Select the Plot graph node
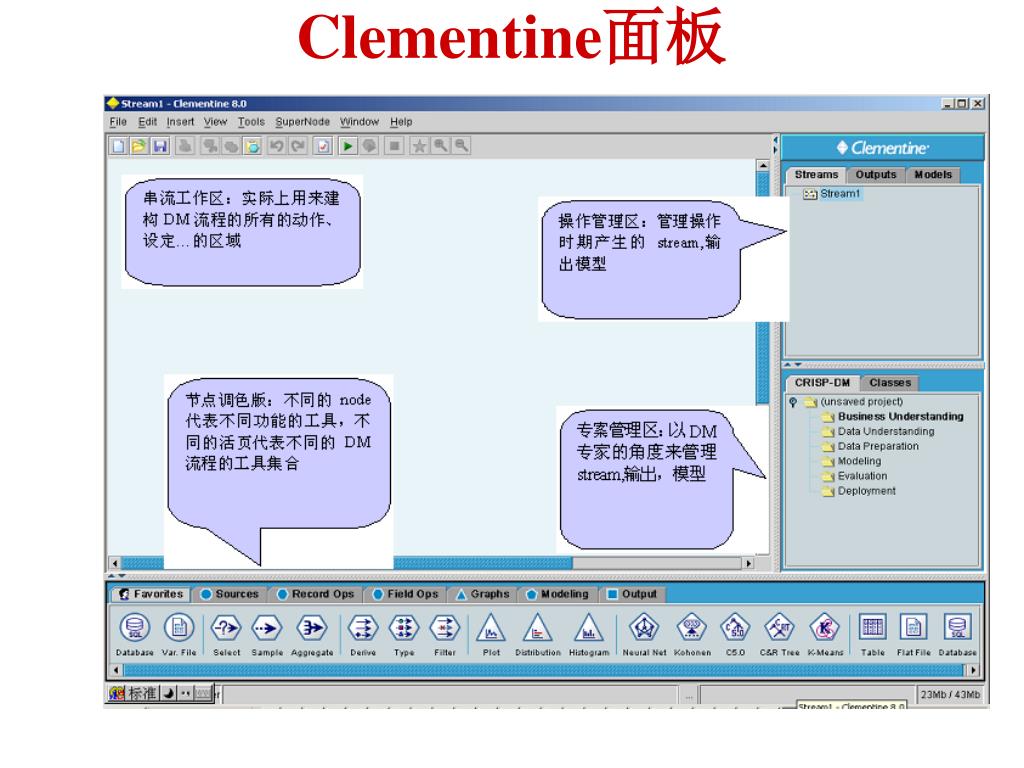This screenshot has width=1024, height=768. (491, 634)
